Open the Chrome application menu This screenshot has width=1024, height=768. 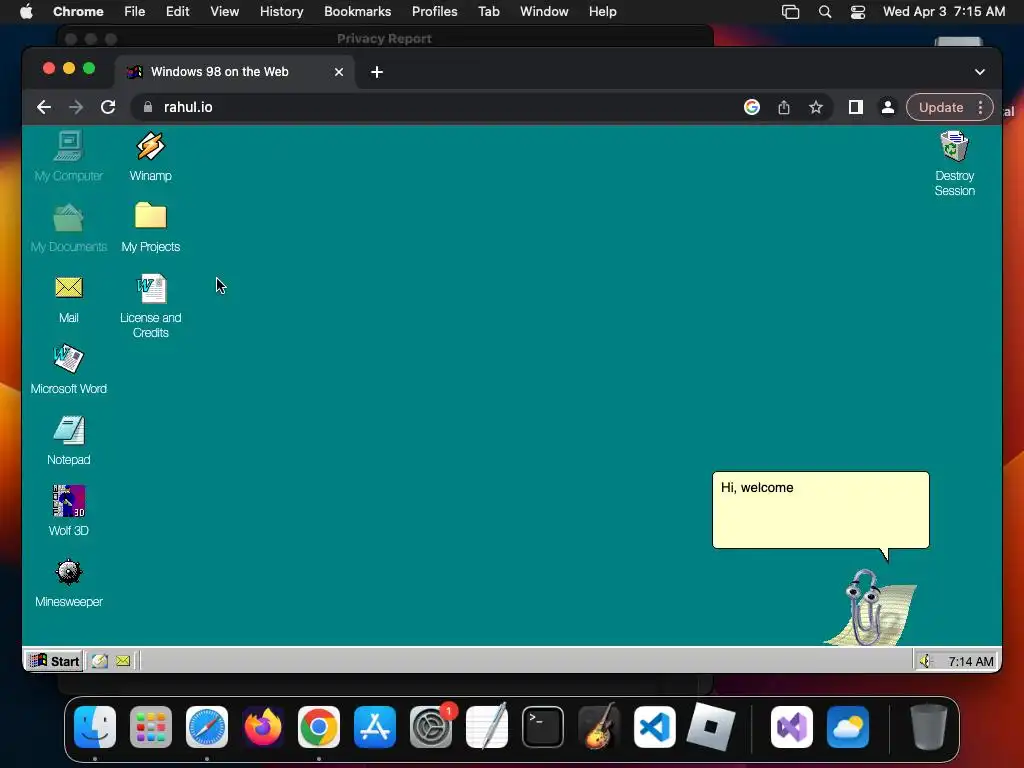[x=78, y=12]
